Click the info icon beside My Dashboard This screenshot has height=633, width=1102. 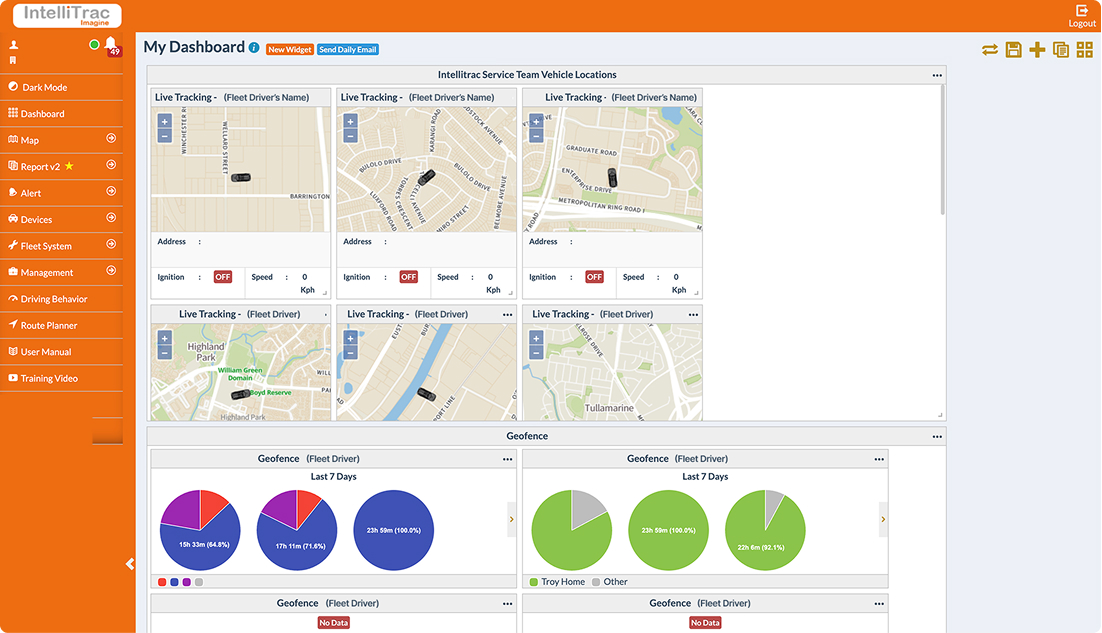click(254, 48)
